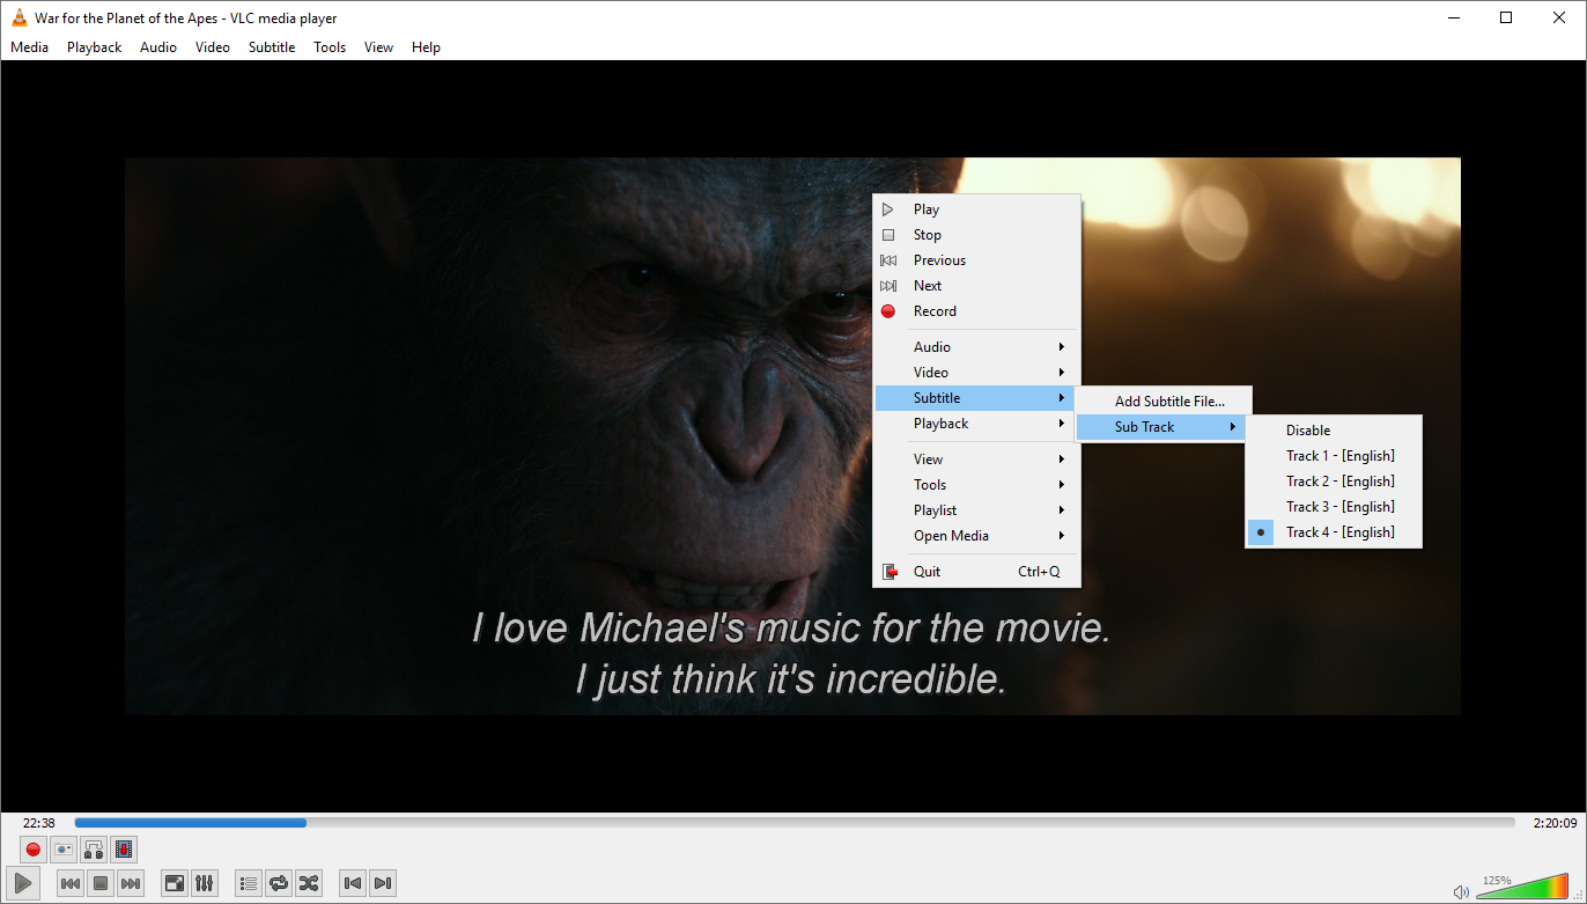1587x904 pixels.
Task: Toggle the A-B loop button
Action: (x=94, y=850)
